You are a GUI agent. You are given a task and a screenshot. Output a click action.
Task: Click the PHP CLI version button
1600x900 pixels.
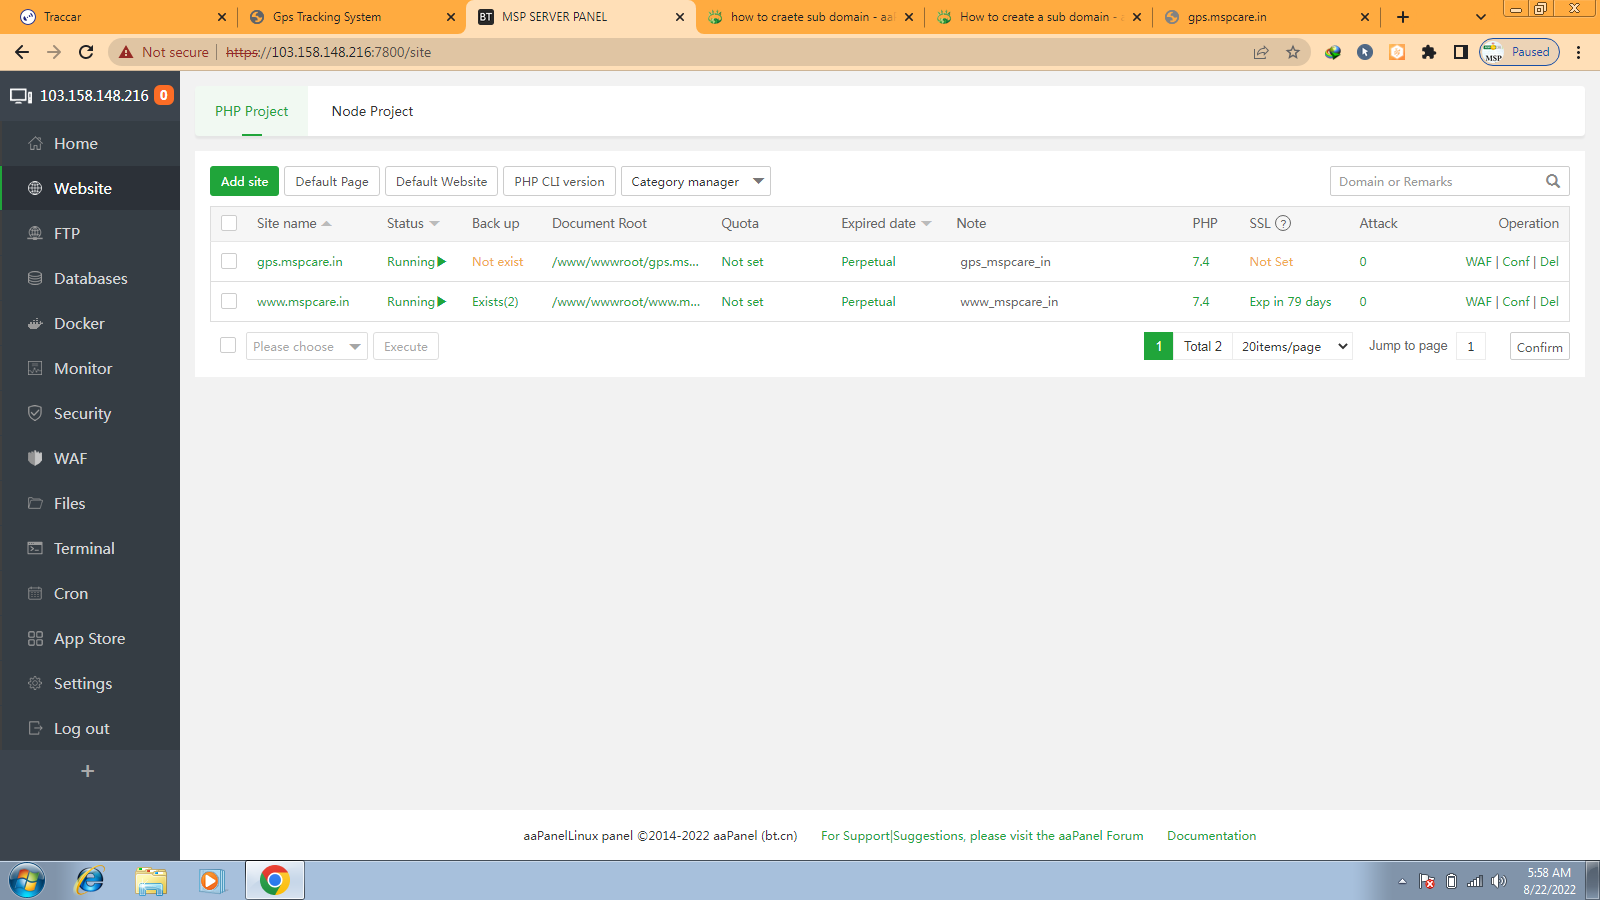tap(559, 181)
